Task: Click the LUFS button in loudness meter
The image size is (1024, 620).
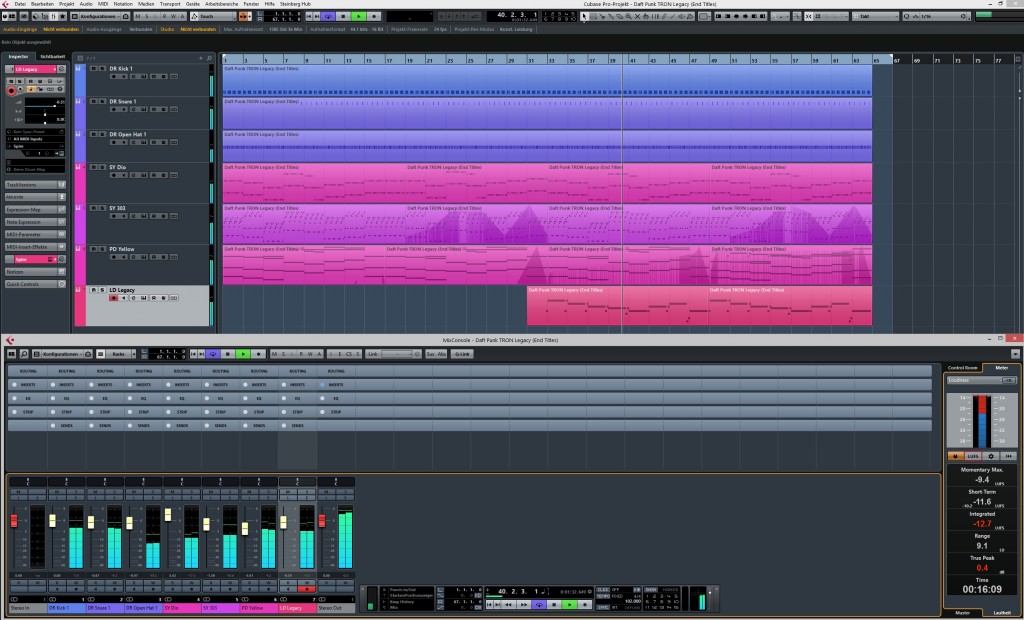Action: tap(973, 456)
